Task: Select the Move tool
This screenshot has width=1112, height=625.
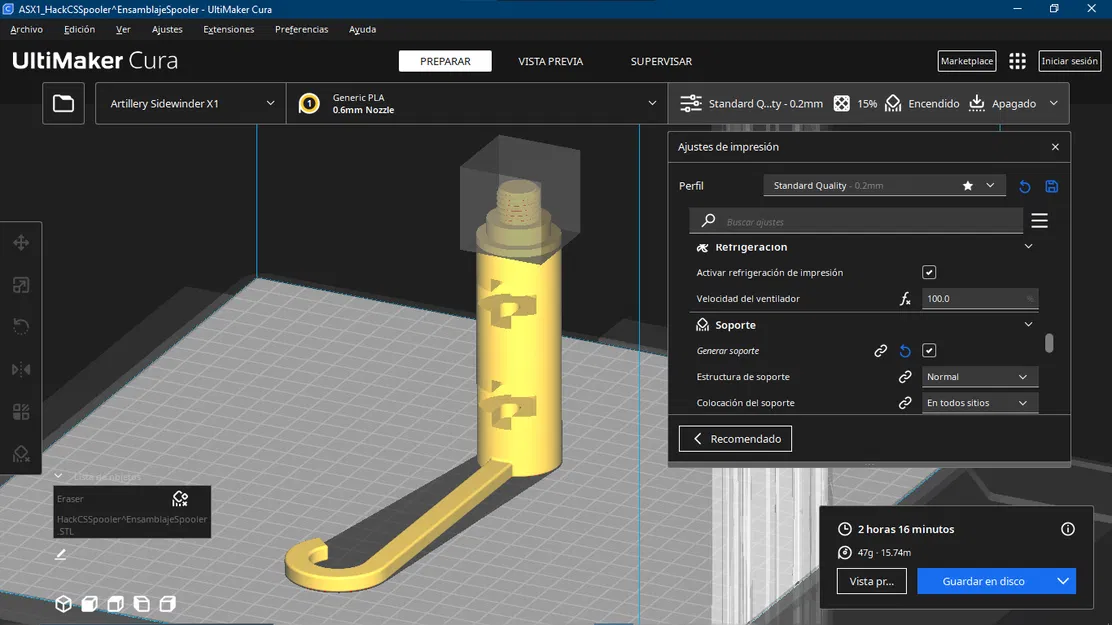Action: pyautogui.click(x=21, y=243)
